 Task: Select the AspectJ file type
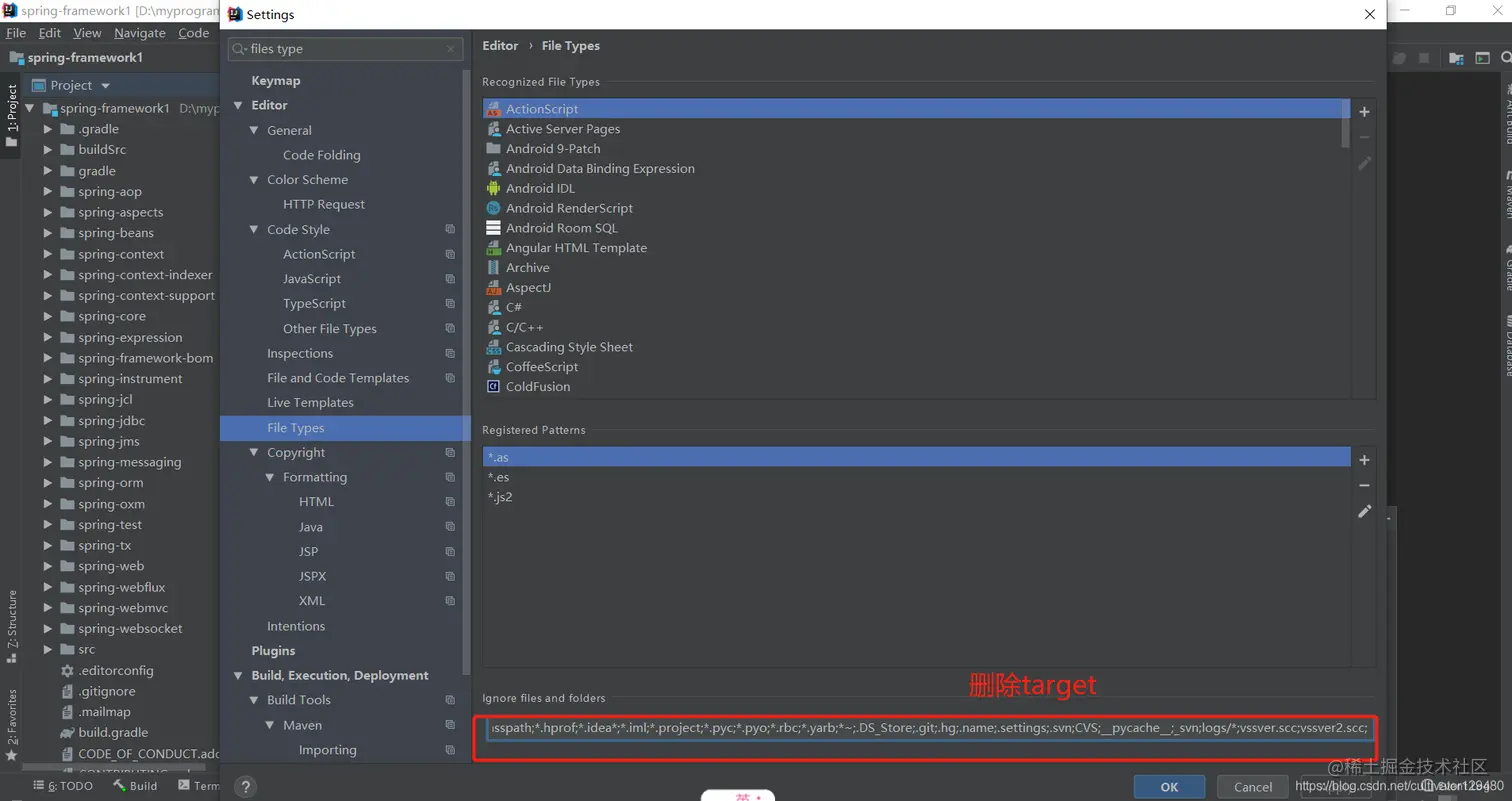tap(528, 288)
